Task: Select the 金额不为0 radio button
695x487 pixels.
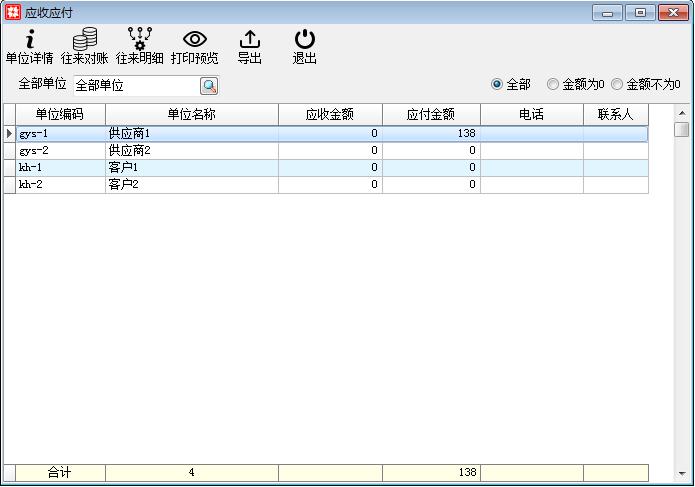Action: pos(617,85)
